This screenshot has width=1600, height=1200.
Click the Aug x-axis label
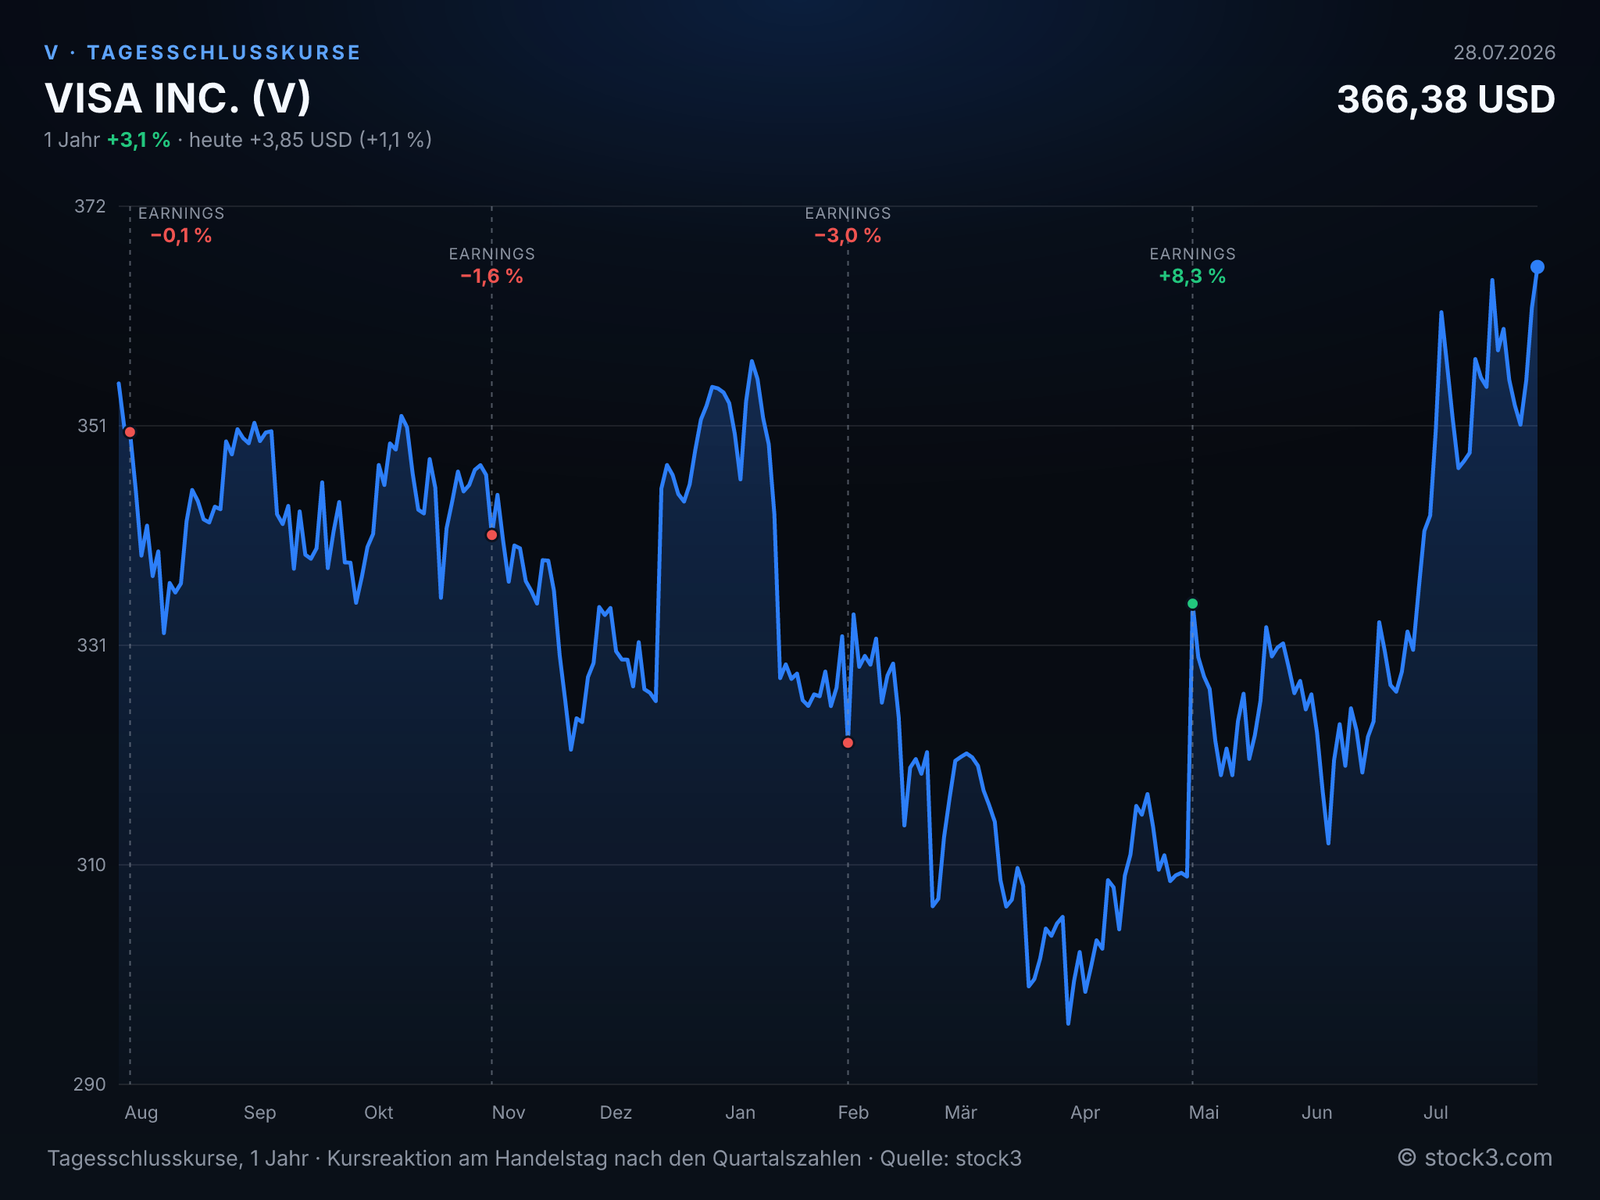click(141, 1113)
